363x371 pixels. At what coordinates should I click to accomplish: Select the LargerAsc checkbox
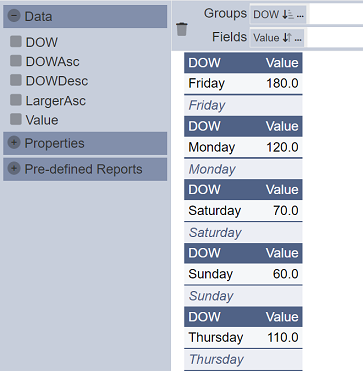pyautogui.click(x=16, y=100)
